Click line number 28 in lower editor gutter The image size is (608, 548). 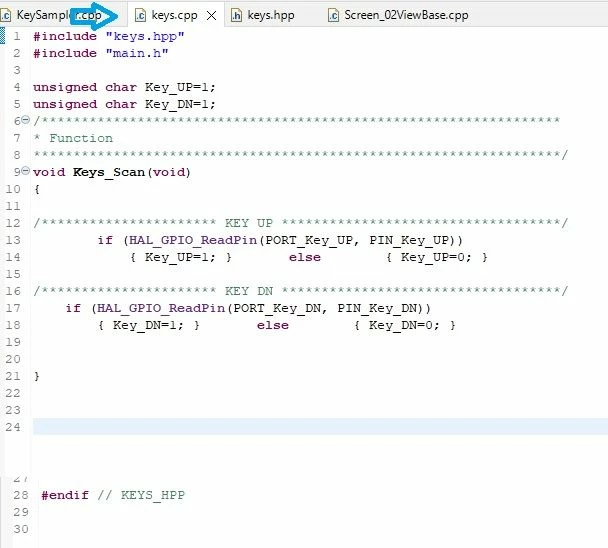click(21, 495)
